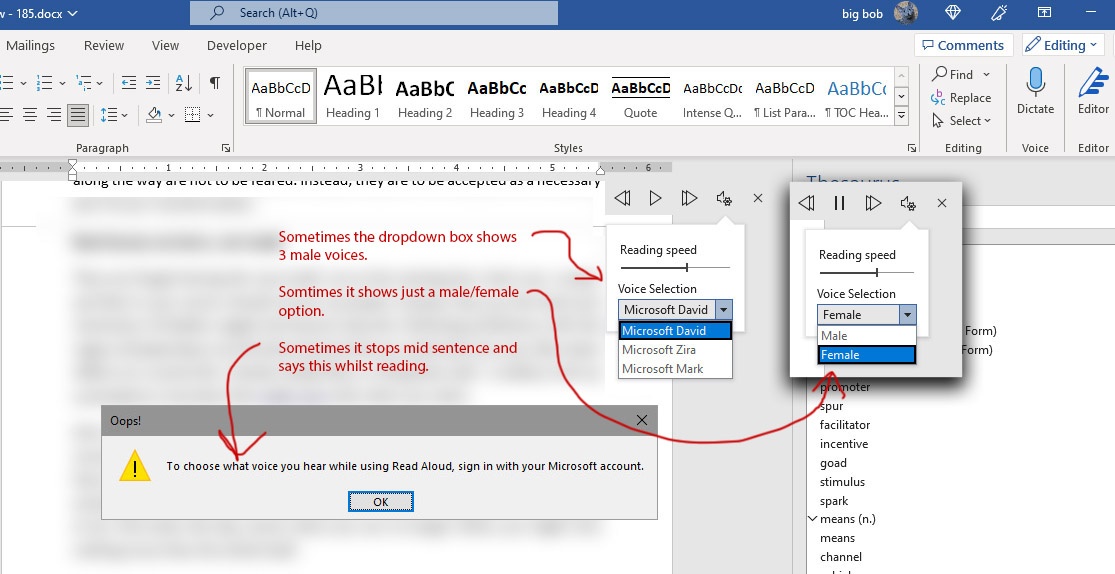Open the Styles pane dialog launcher

point(912,148)
